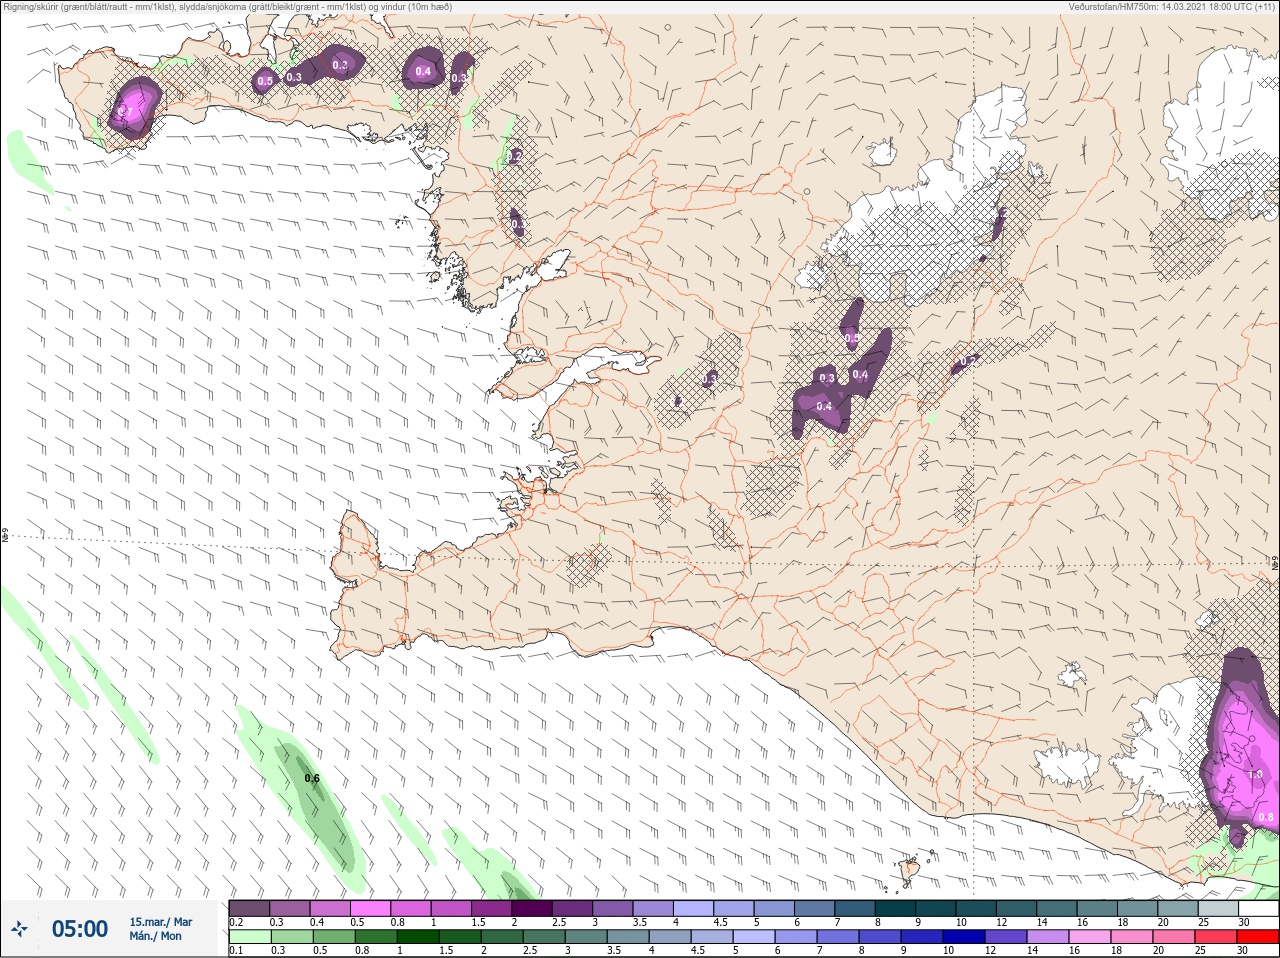The image size is (1280, 958).
Task: Click the snow legend swatch between 2 and 2.5
Action: (532, 908)
